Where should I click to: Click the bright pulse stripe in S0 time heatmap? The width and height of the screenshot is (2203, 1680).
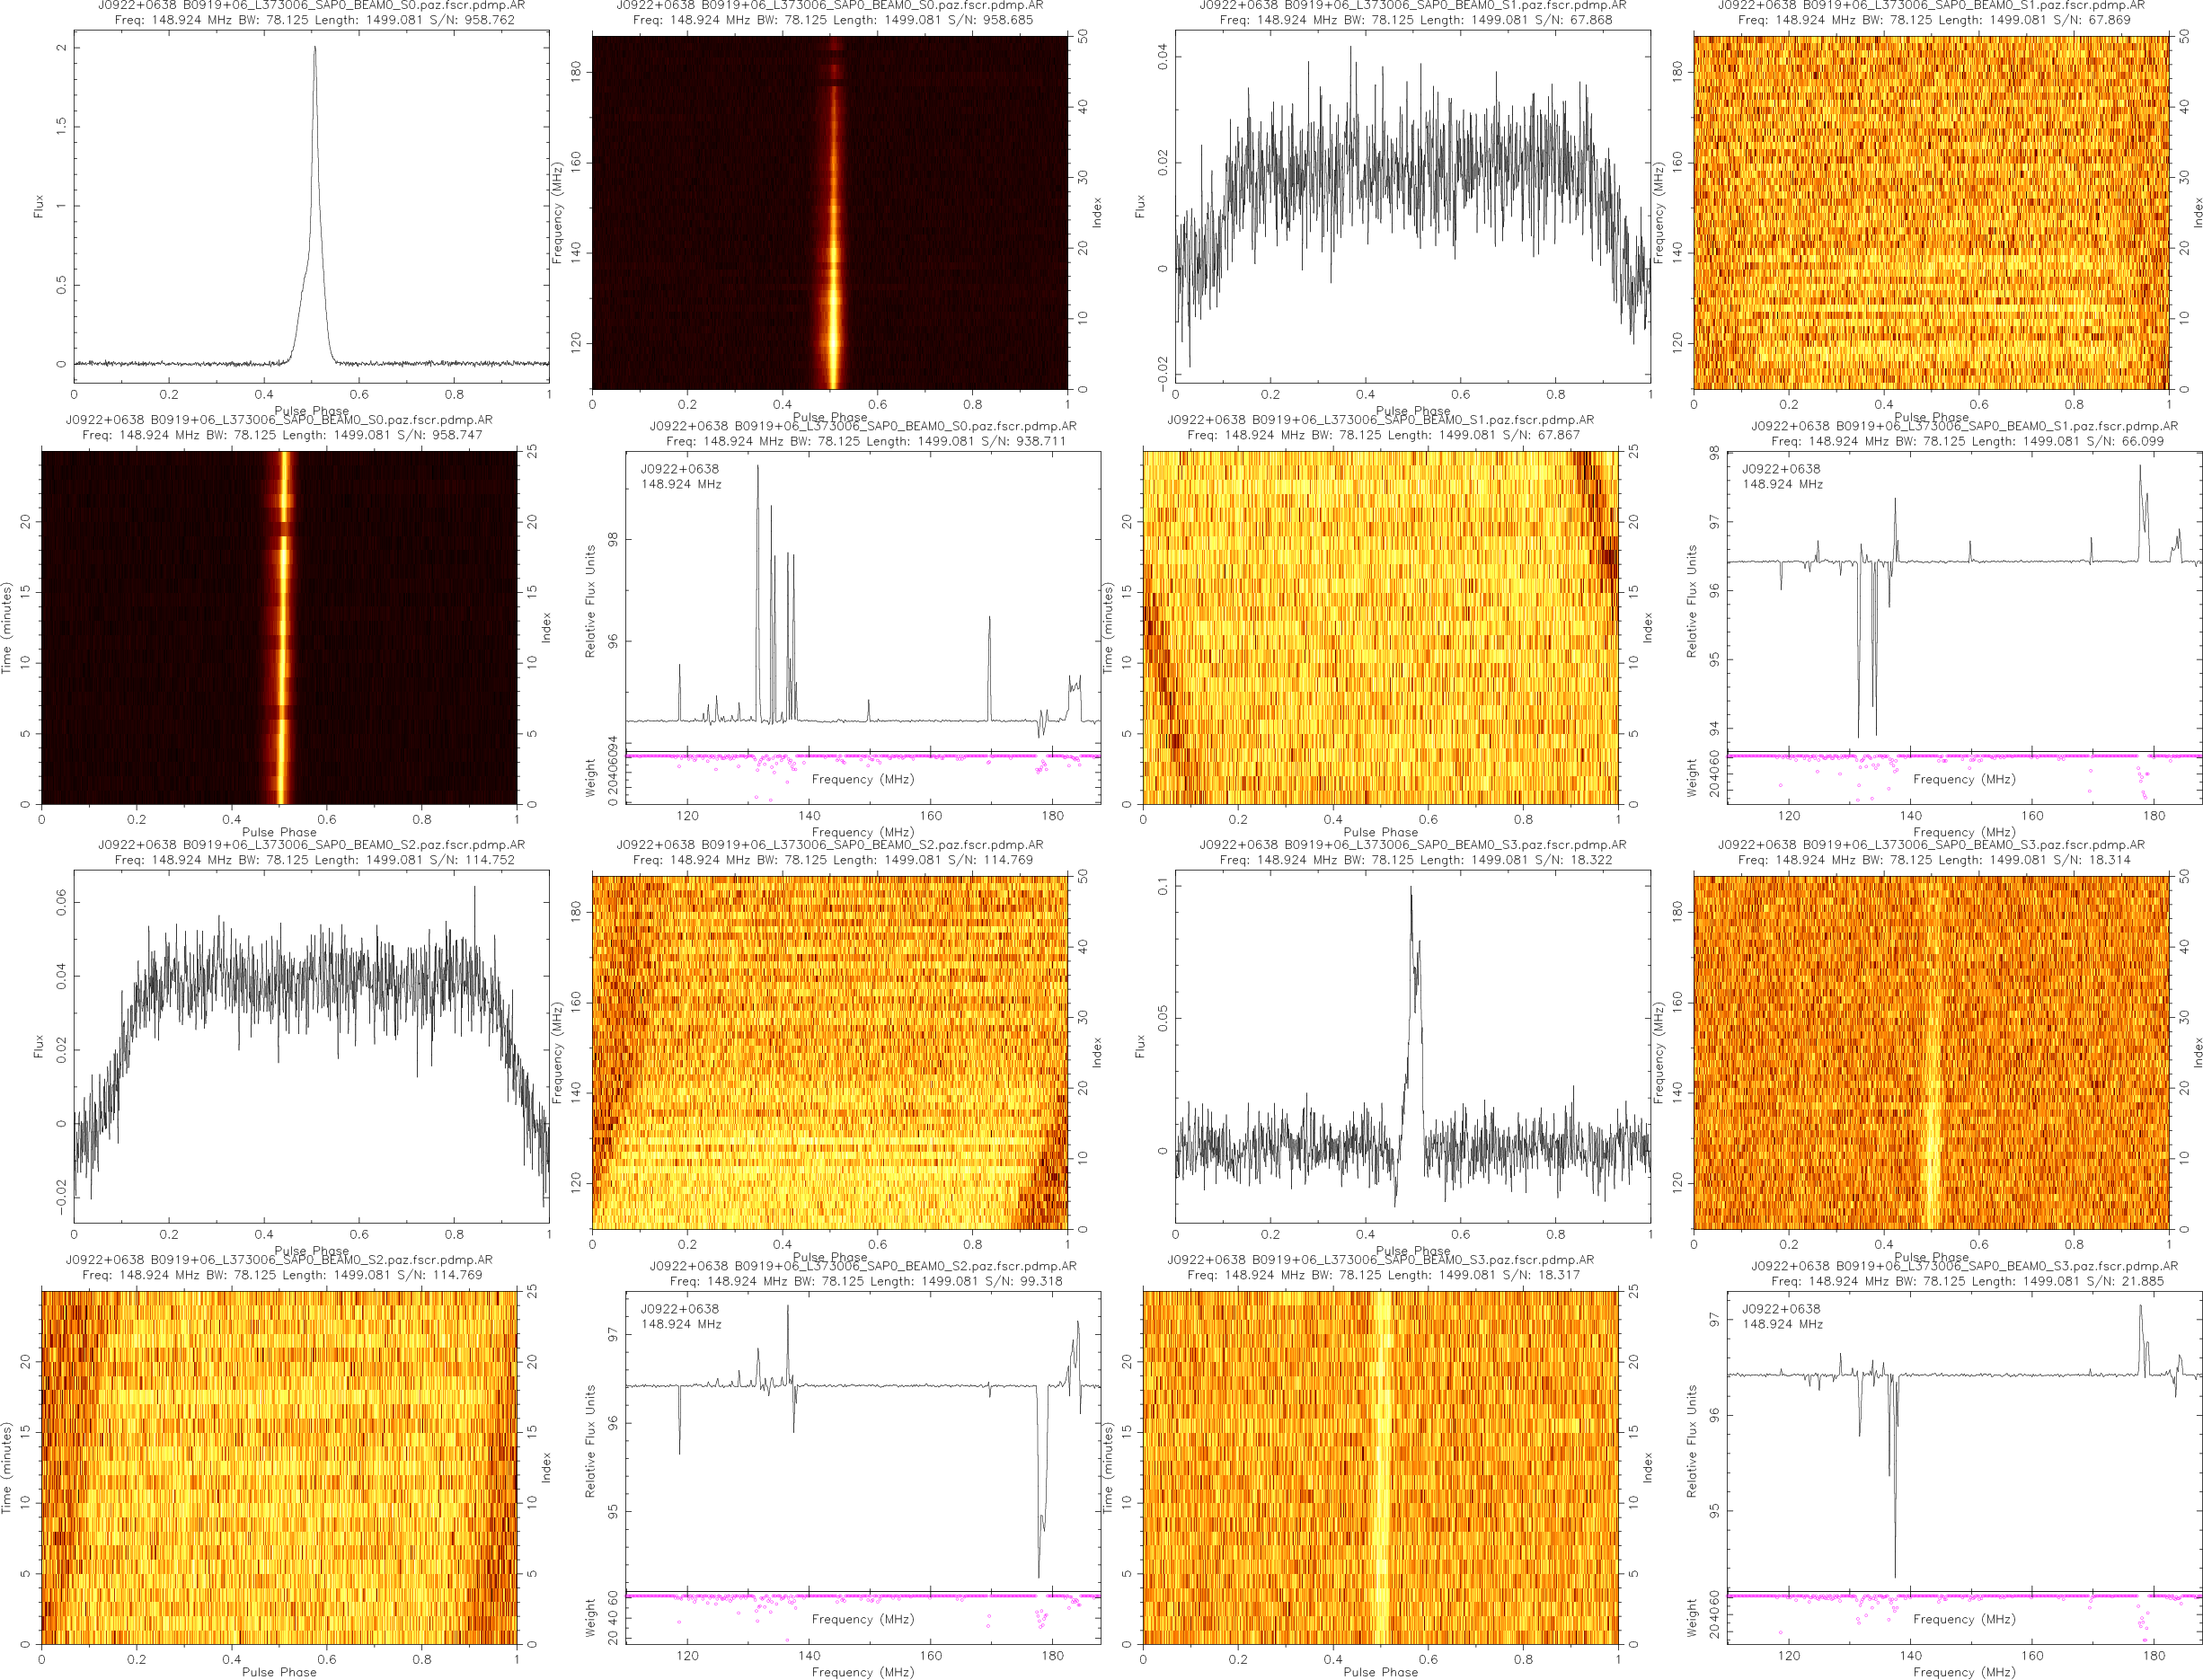point(284,627)
